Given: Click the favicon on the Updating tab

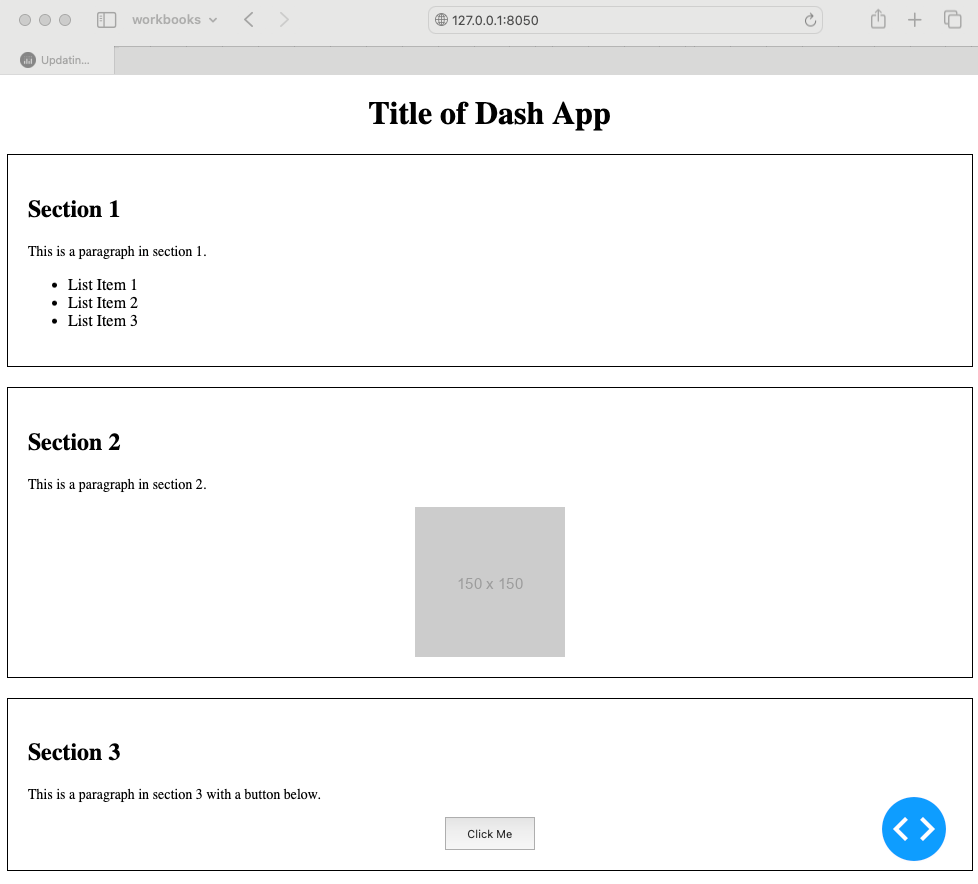Looking at the screenshot, I should pos(27,60).
